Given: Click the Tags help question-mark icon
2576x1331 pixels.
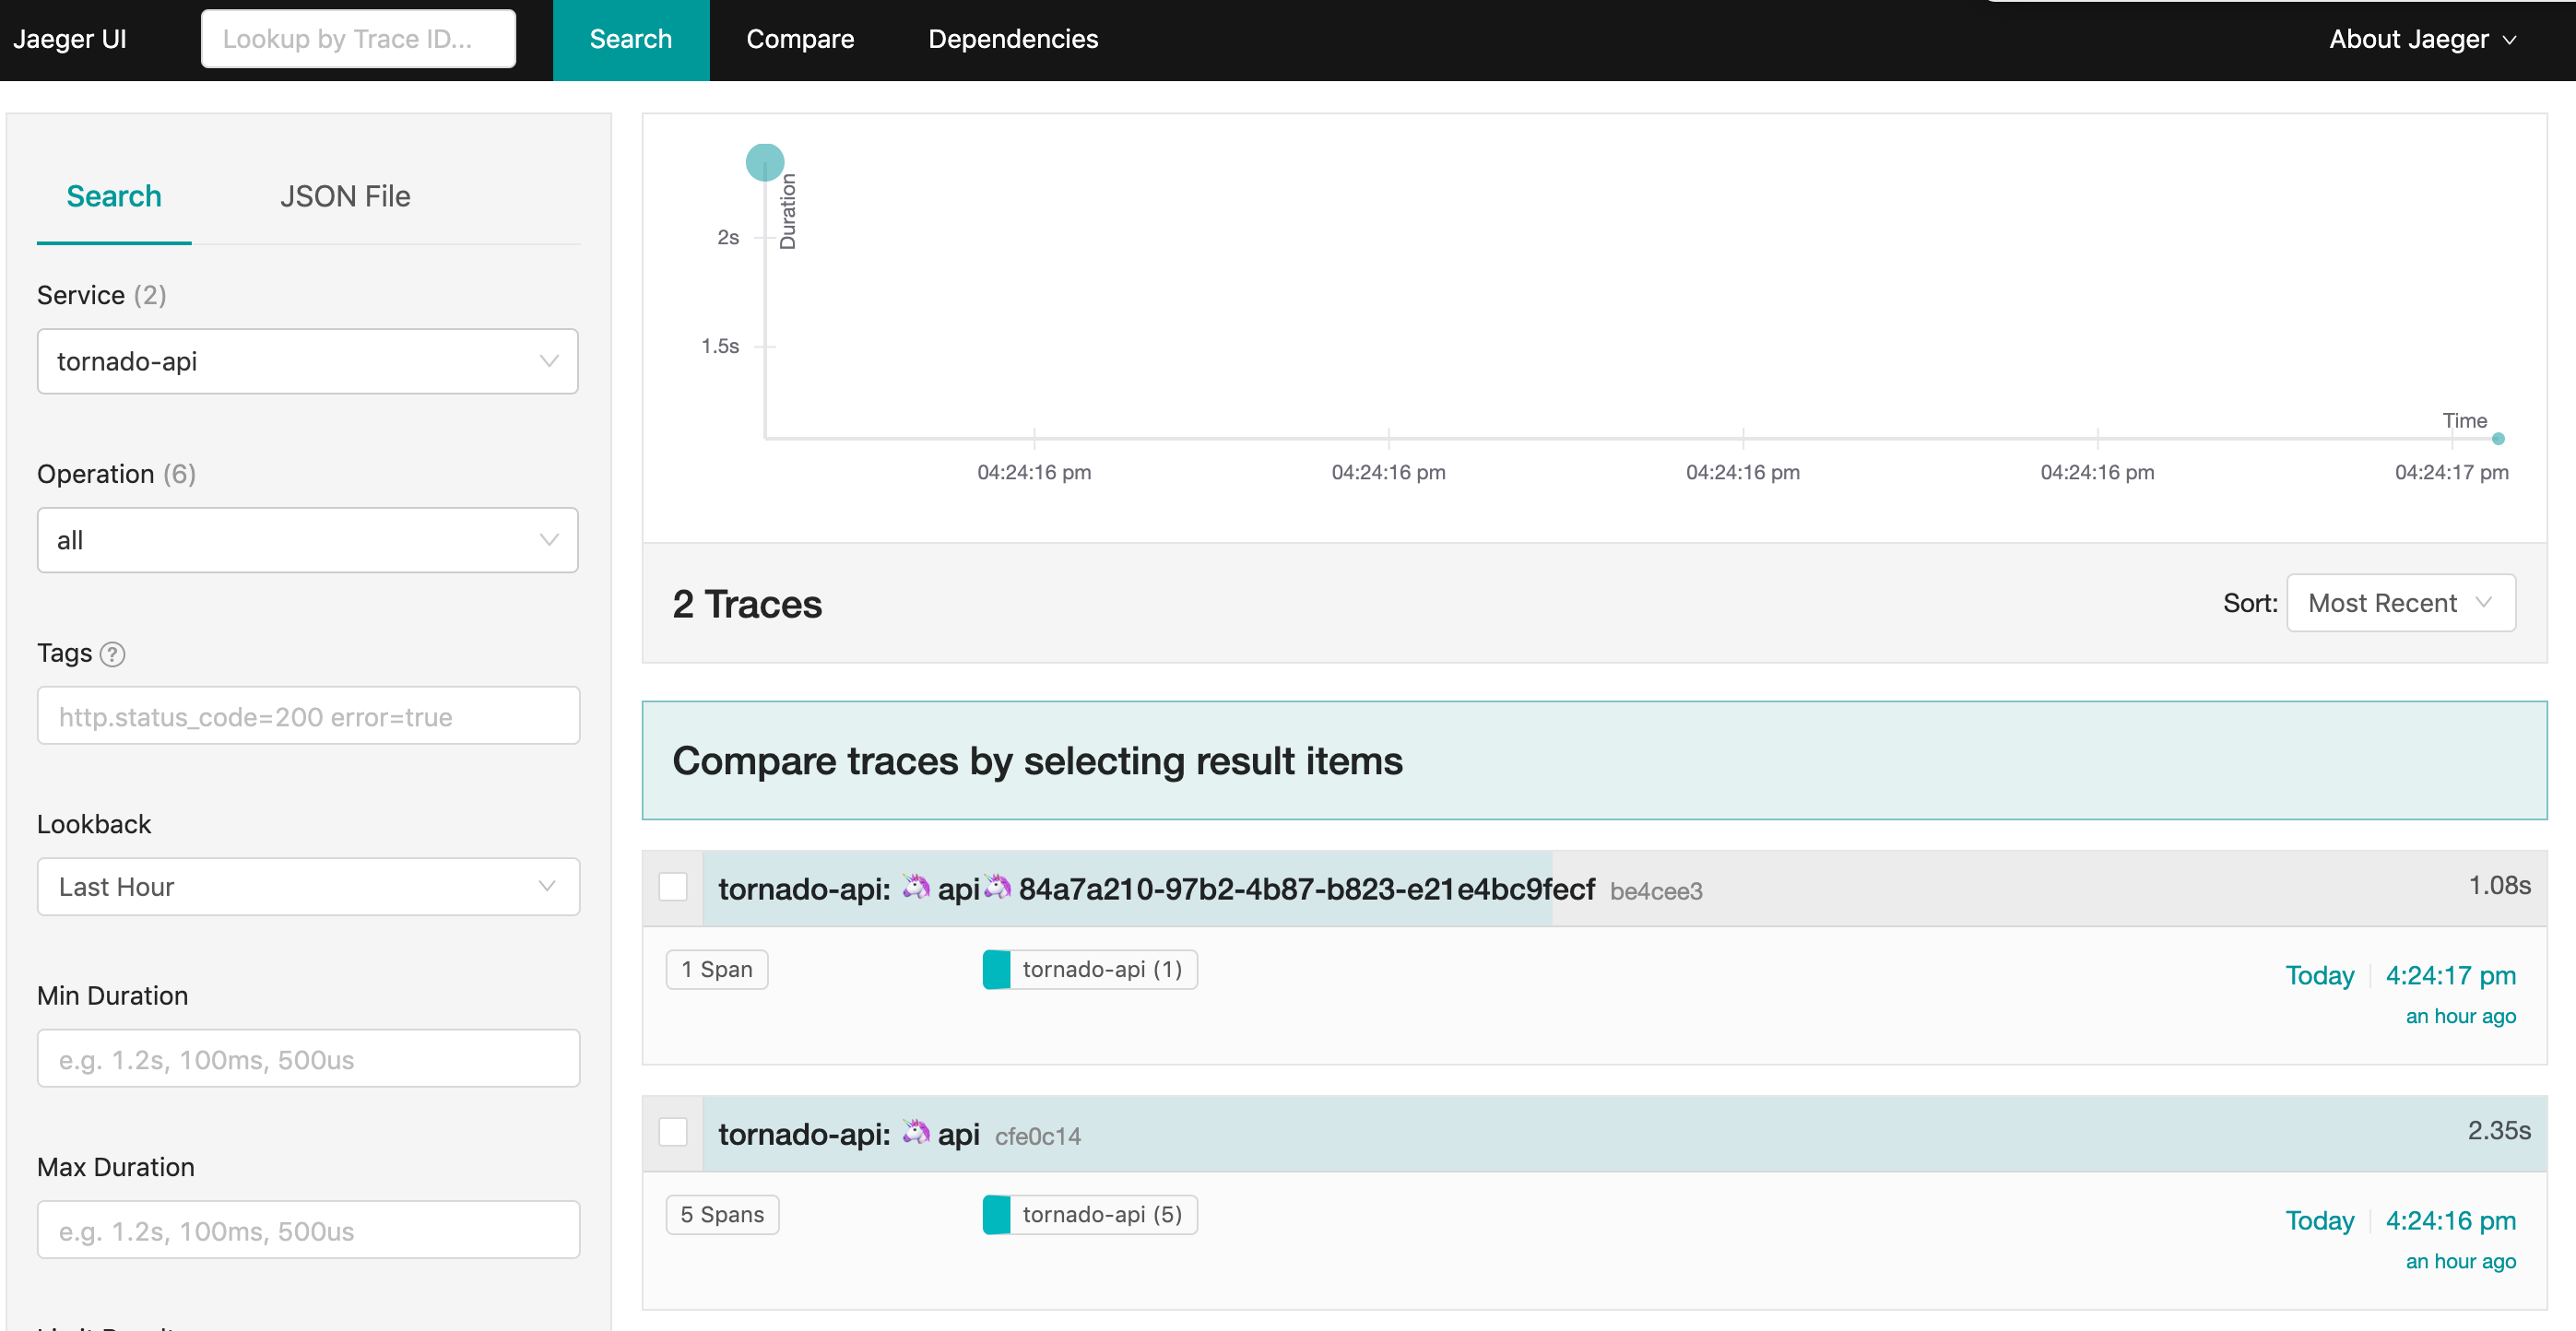Looking at the screenshot, I should pyautogui.click(x=113, y=654).
